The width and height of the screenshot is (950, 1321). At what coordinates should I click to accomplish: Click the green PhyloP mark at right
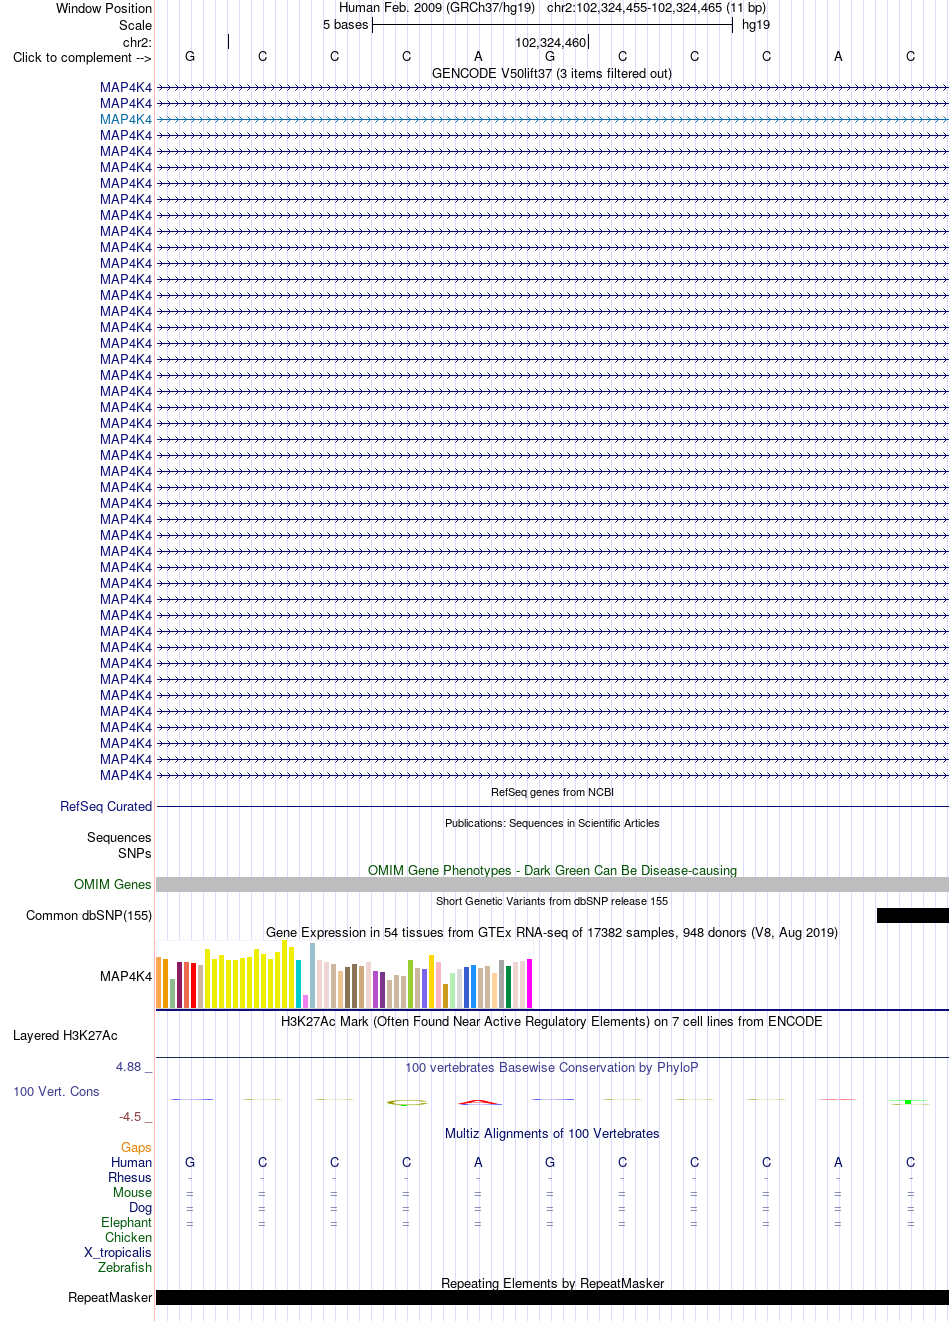908,1102
